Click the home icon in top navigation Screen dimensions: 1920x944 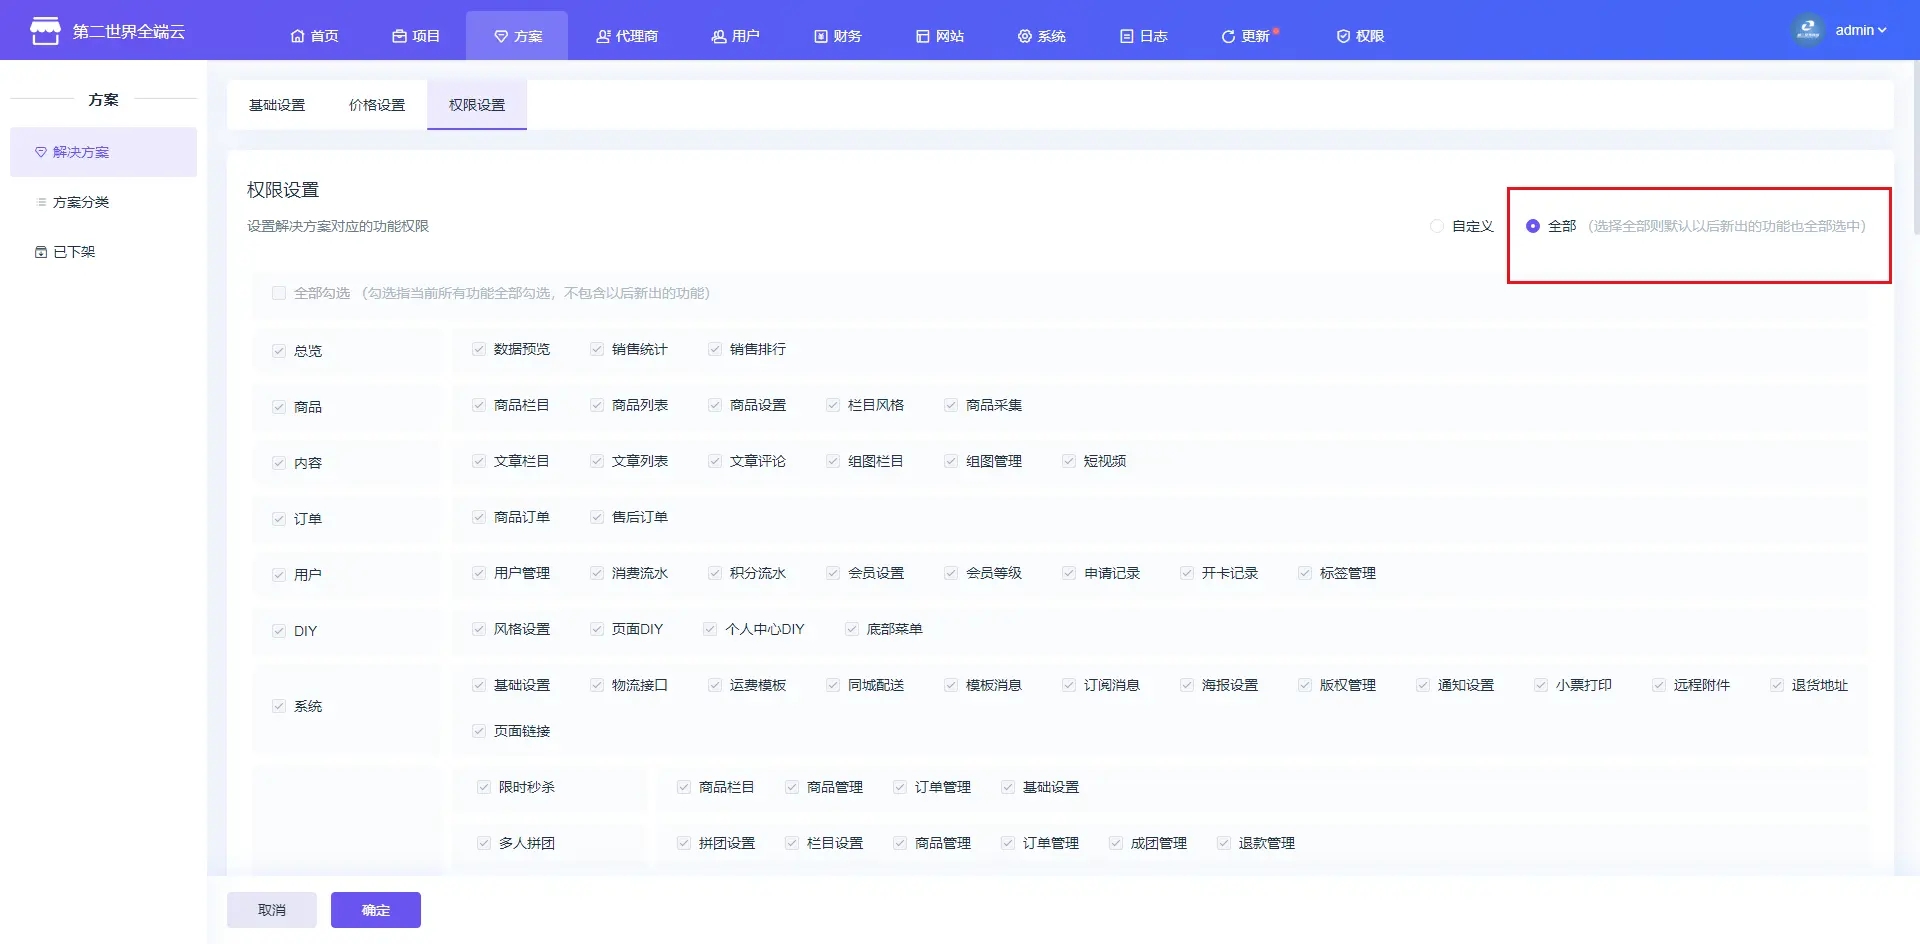(x=297, y=36)
